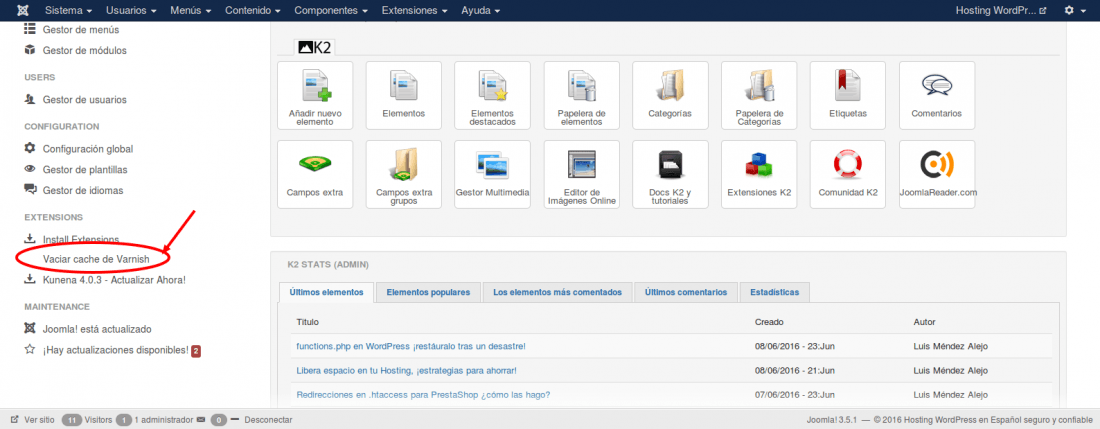Click Kunena 4.0.3 - Actualizar Ahora! link
Viewport: 1100px width, 429px height.
[114, 280]
